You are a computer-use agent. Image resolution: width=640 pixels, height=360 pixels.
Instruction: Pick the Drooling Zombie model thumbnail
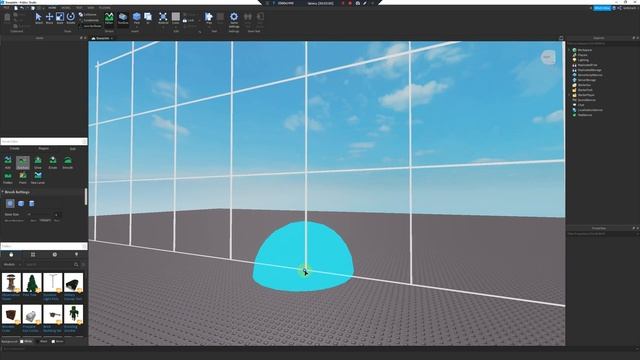pyautogui.click(x=73, y=314)
